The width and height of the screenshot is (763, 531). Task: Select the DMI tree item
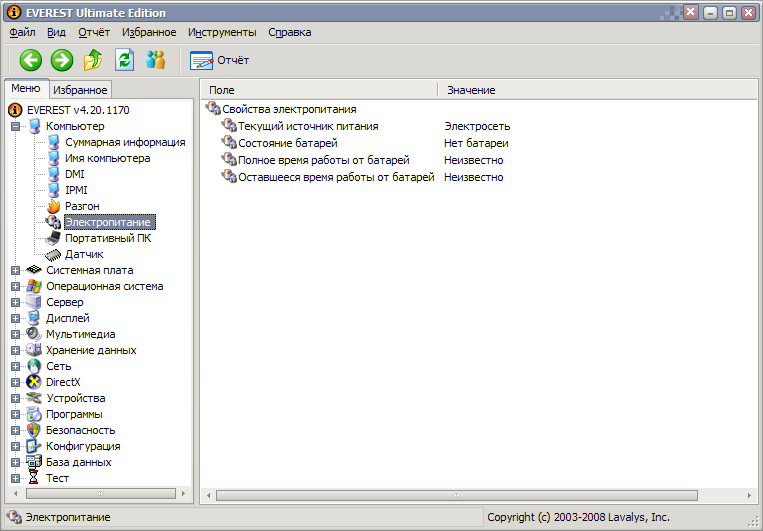[x=74, y=174]
